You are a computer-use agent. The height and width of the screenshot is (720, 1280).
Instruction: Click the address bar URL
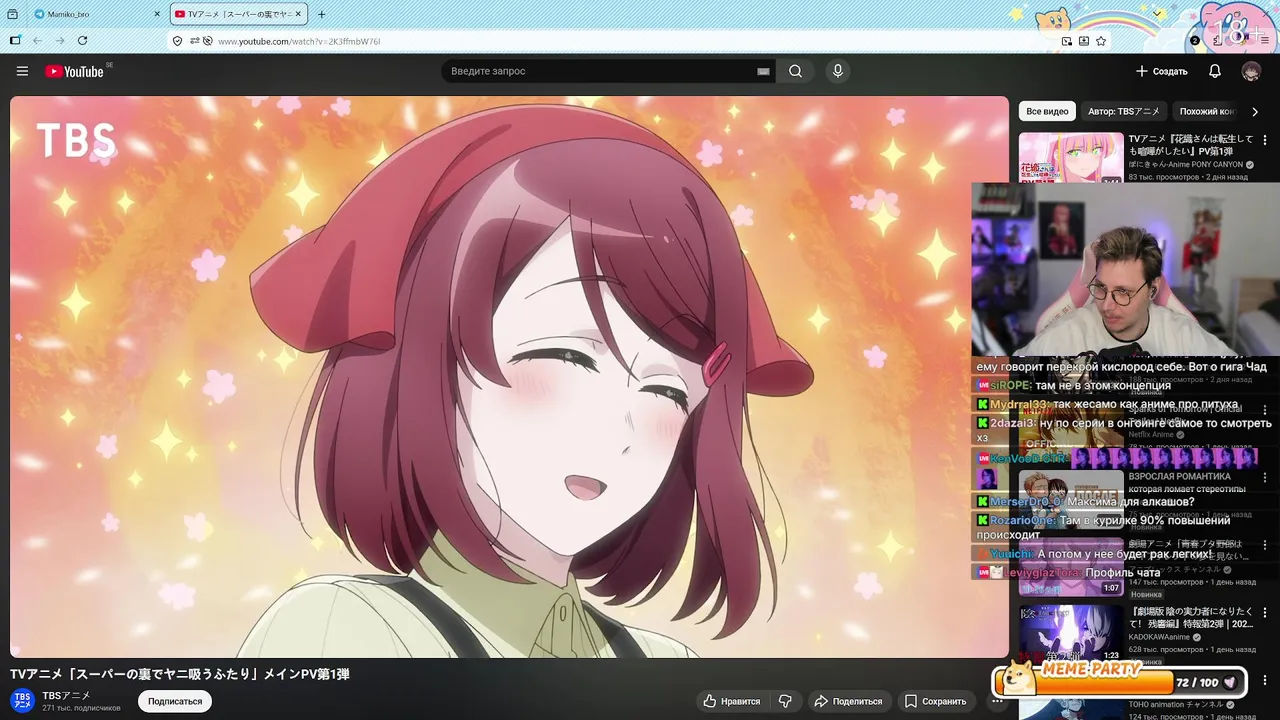pos(299,41)
